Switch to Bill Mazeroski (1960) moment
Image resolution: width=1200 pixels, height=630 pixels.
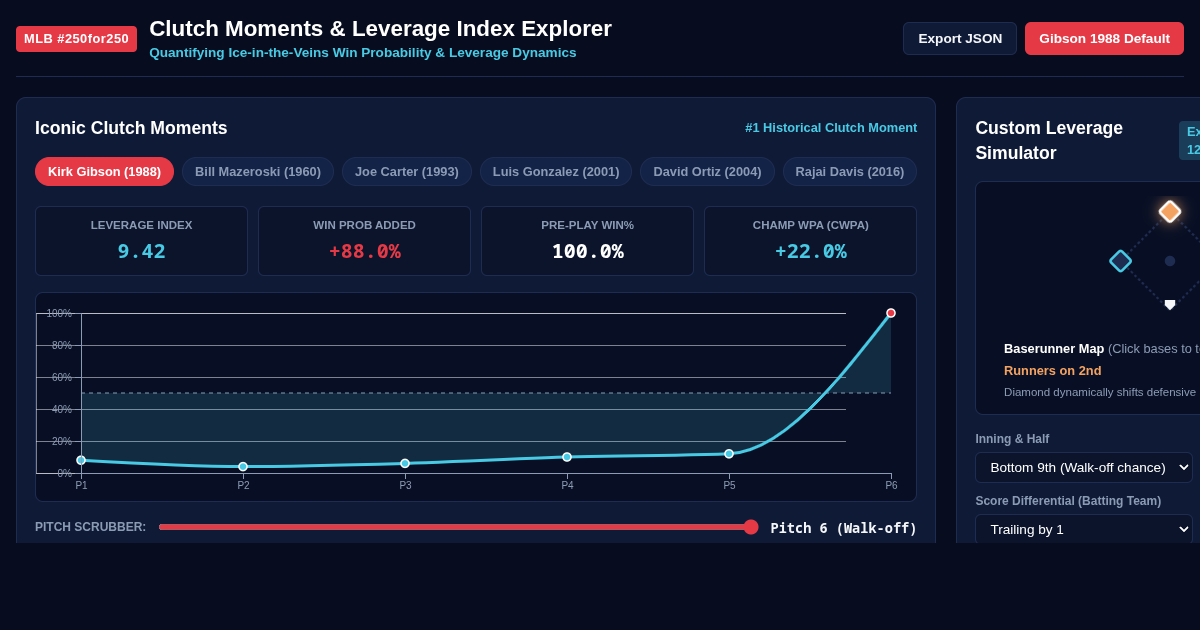coord(258,171)
